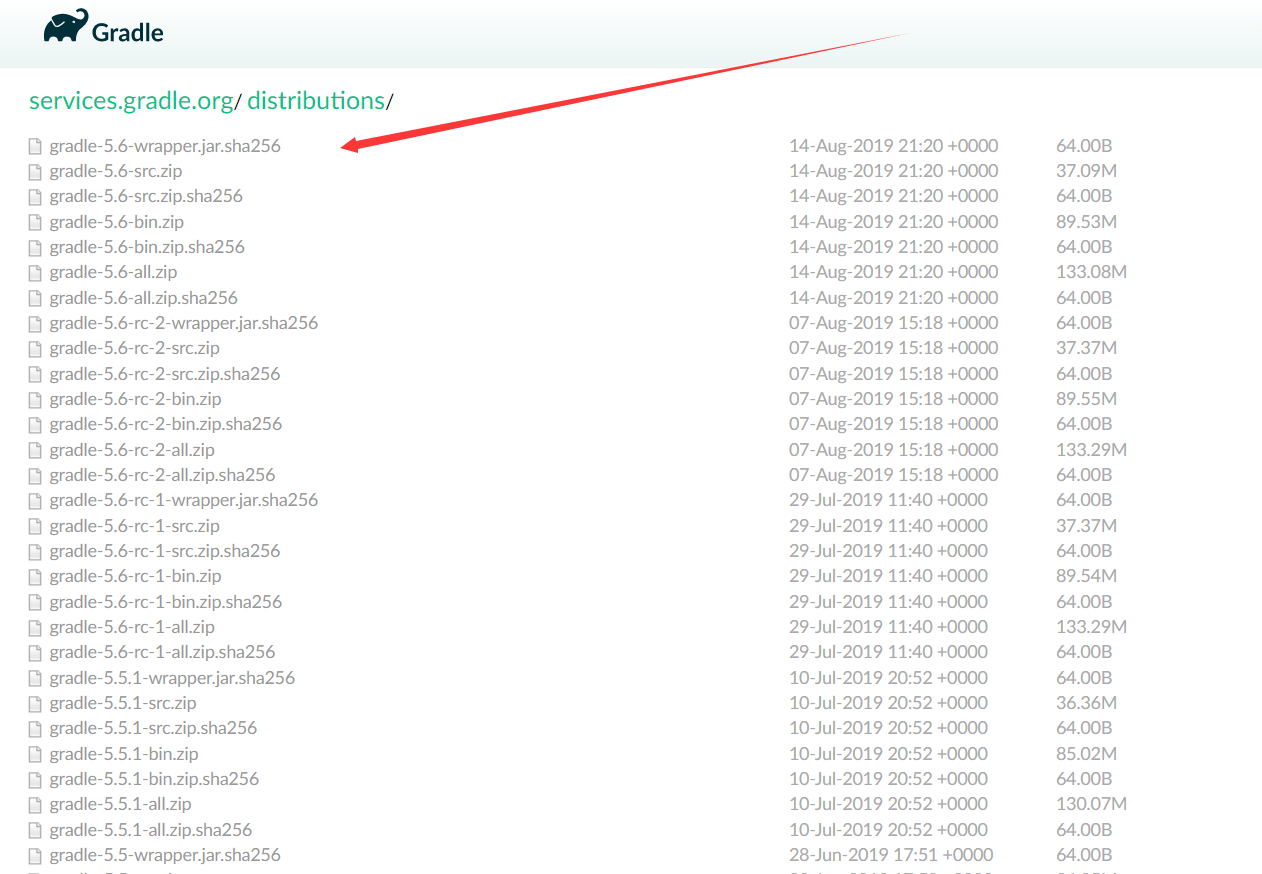This screenshot has height=874, width=1262.
Task: Download gradle-5.6-rc-2-bin.zip via its link
Action: pos(136,399)
